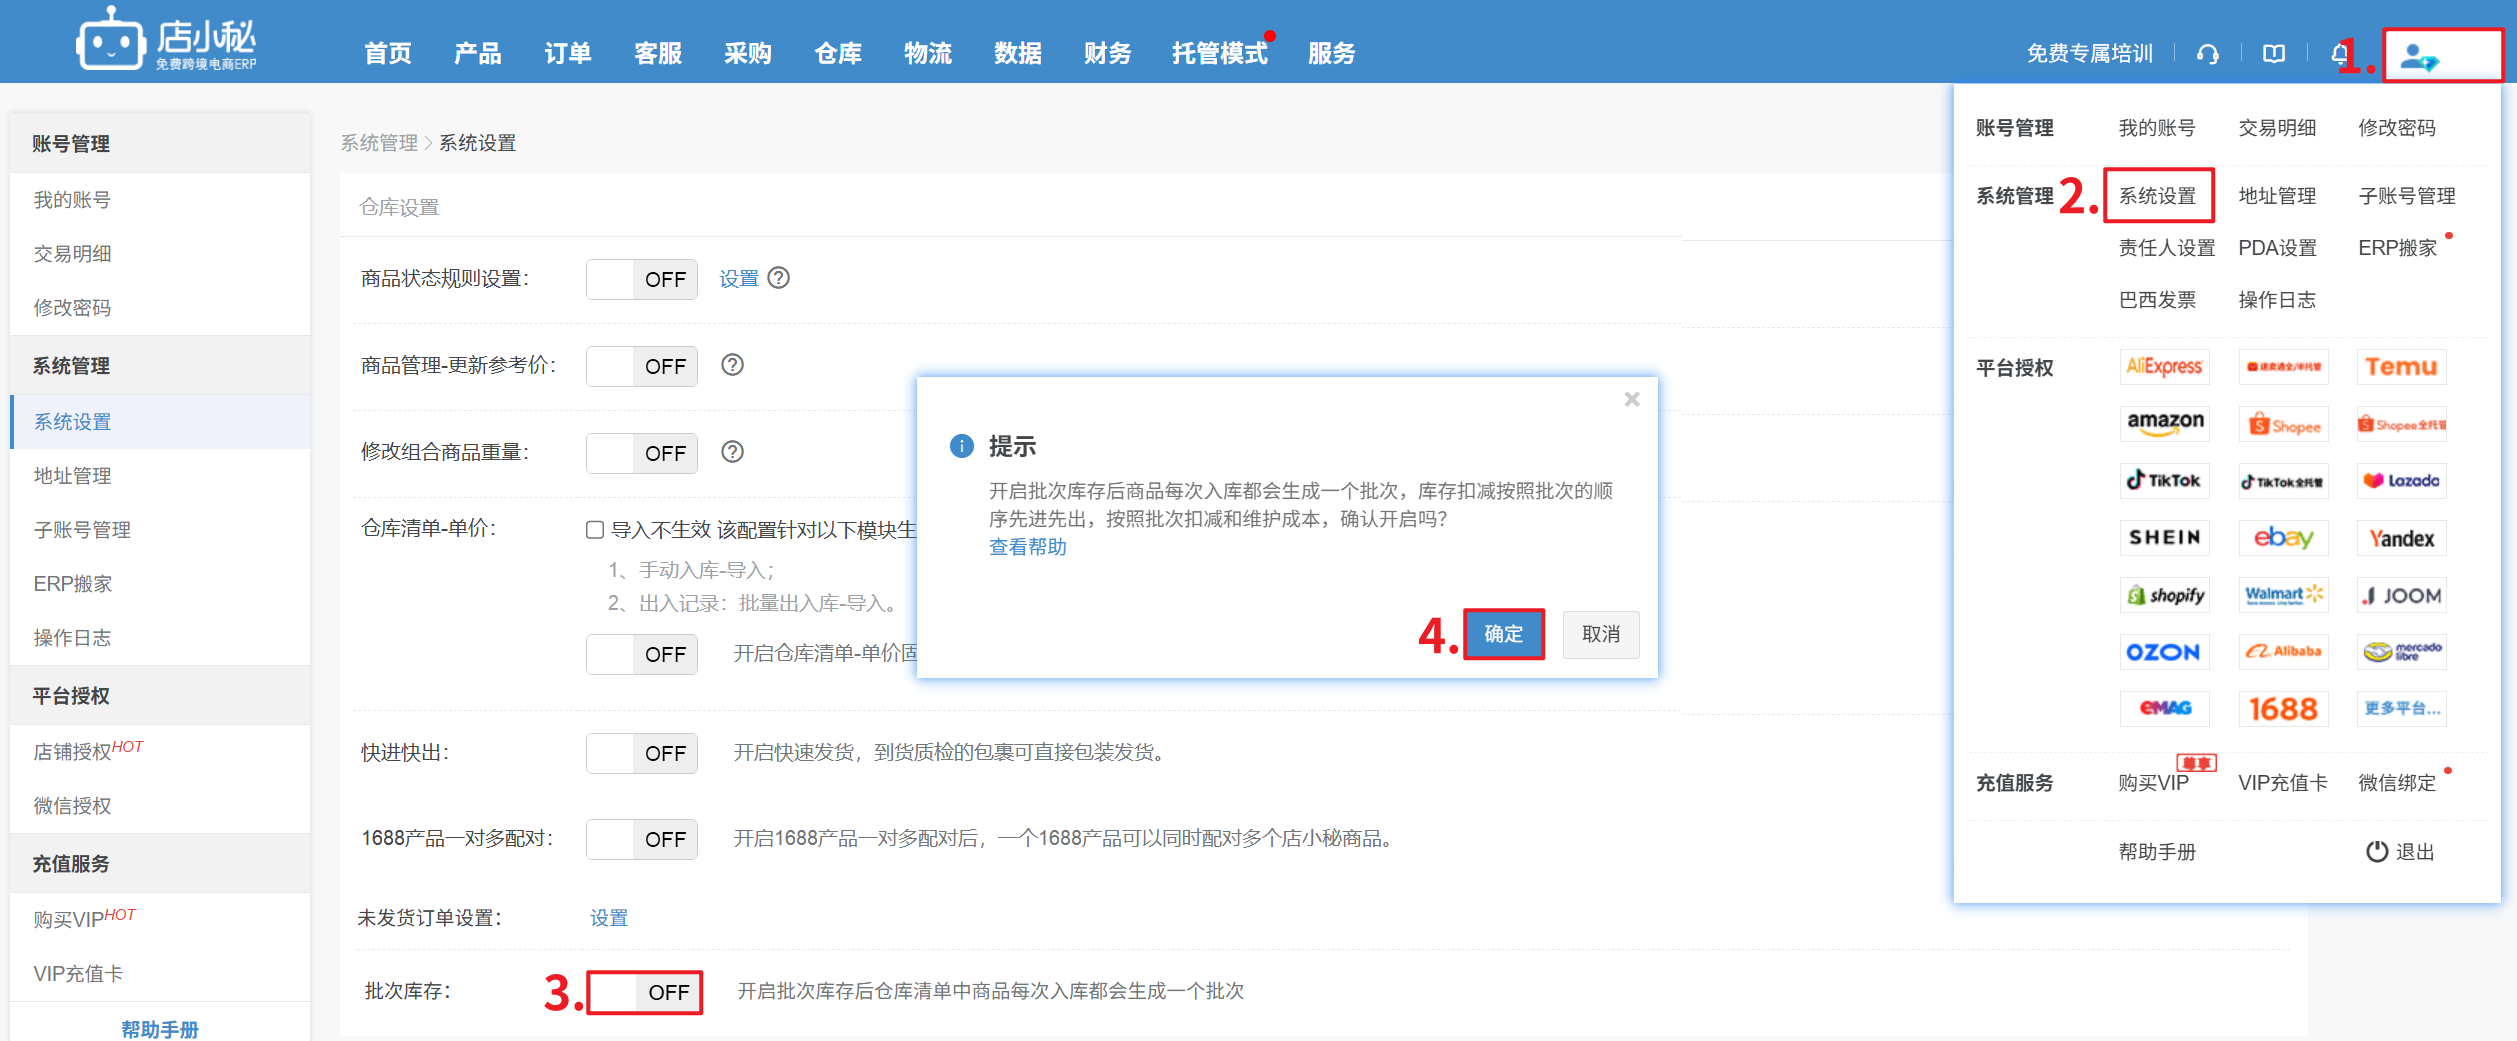Open the user account avatar menu
Image resolution: width=2517 pixels, height=1041 pixels.
click(x=2420, y=57)
